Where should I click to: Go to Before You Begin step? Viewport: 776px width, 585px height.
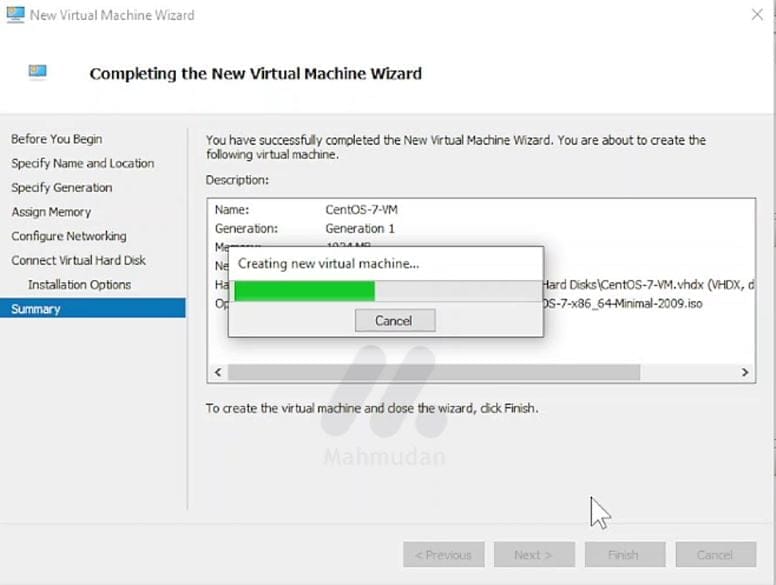coord(57,139)
